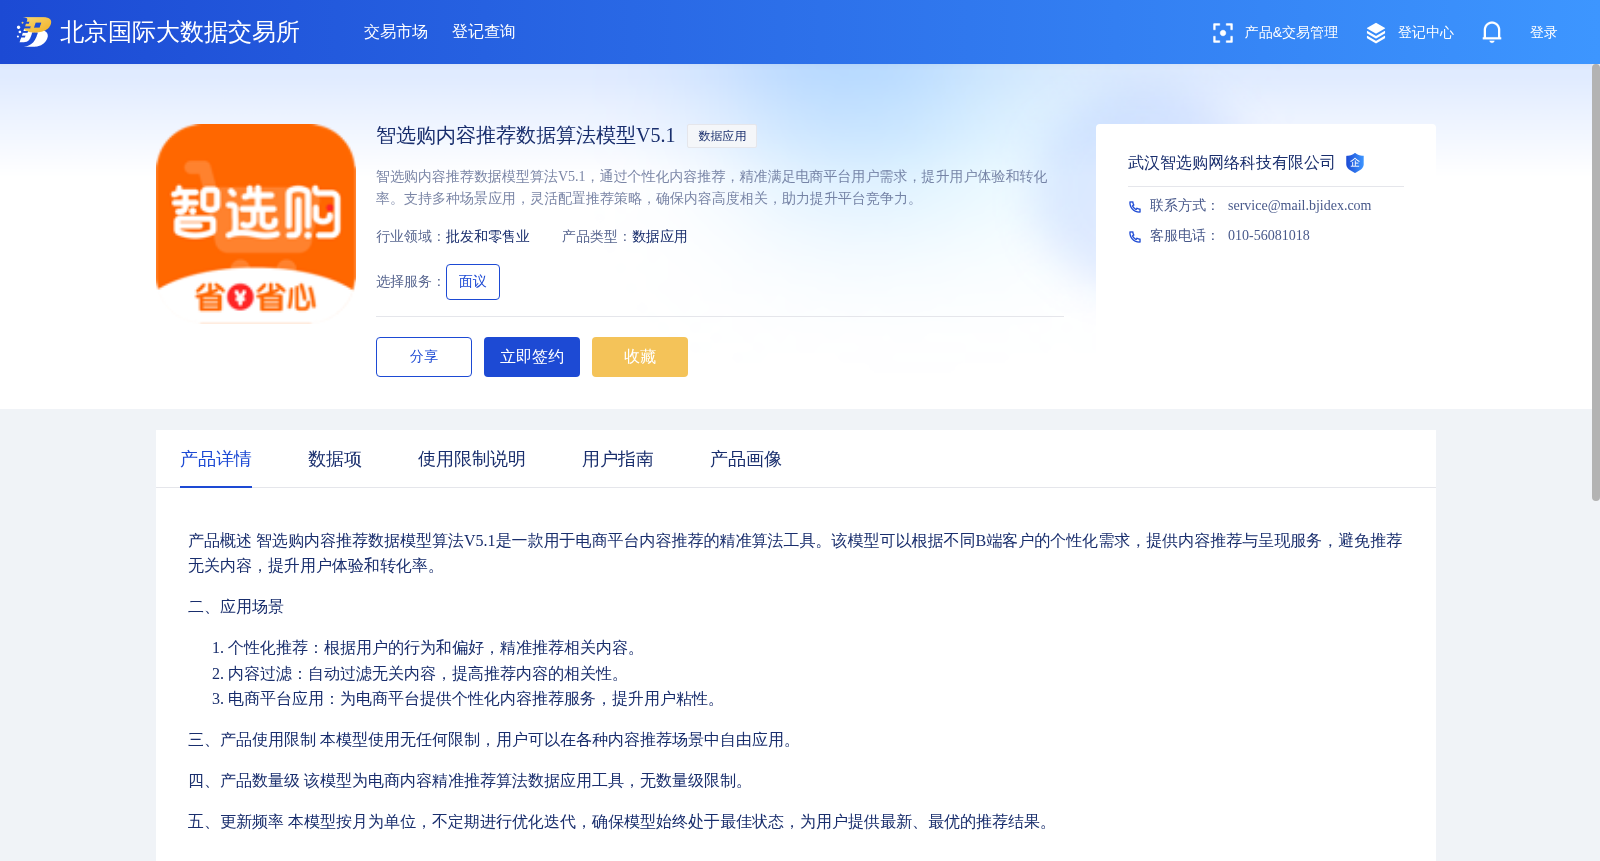
Task: Click the product title 智选购内容推荐数据算法模型V5.1
Action: (526, 135)
